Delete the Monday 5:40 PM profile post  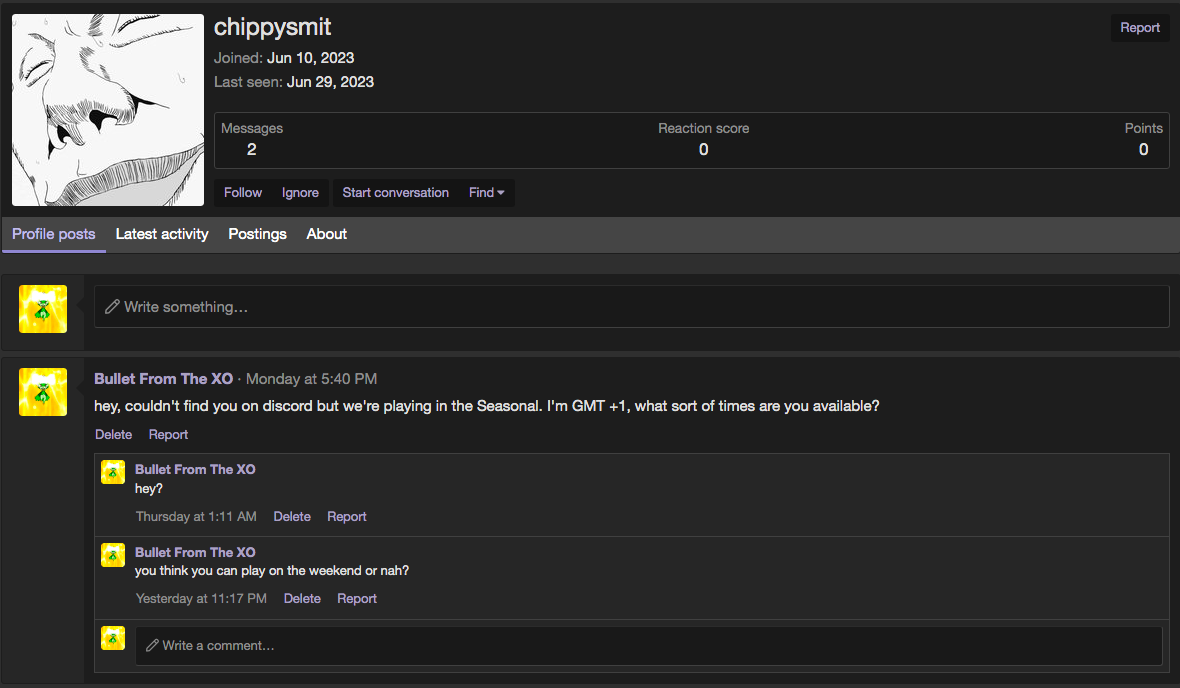(113, 435)
